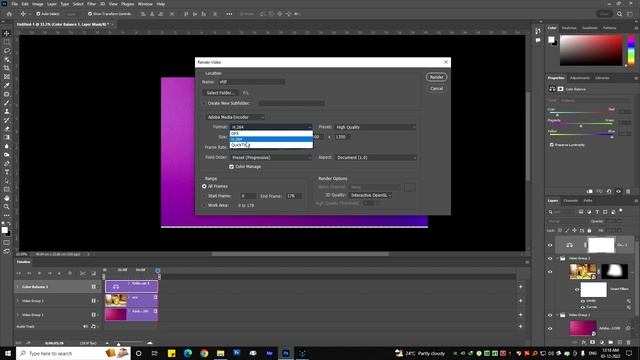The width and height of the screenshot is (640, 360).
Task: Switch to the Channels tab
Action: [571, 201]
